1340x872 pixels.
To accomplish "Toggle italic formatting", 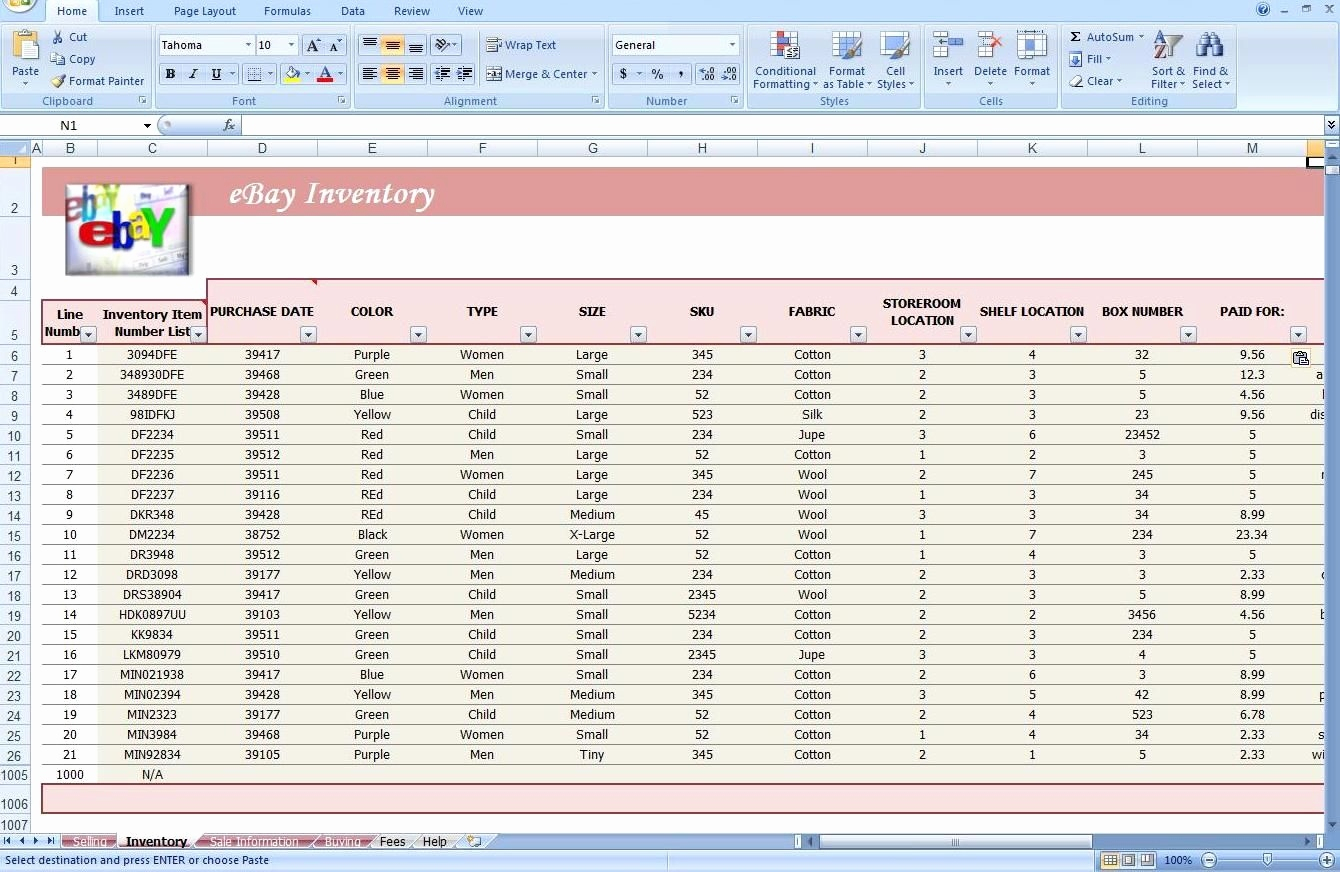I will [x=194, y=74].
